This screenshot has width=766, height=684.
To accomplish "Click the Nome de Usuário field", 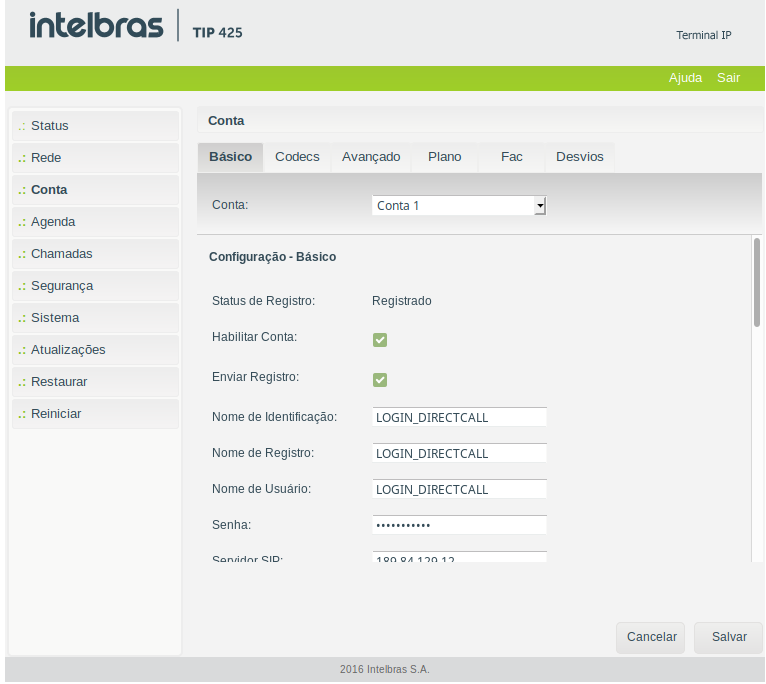I will [x=459, y=489].
